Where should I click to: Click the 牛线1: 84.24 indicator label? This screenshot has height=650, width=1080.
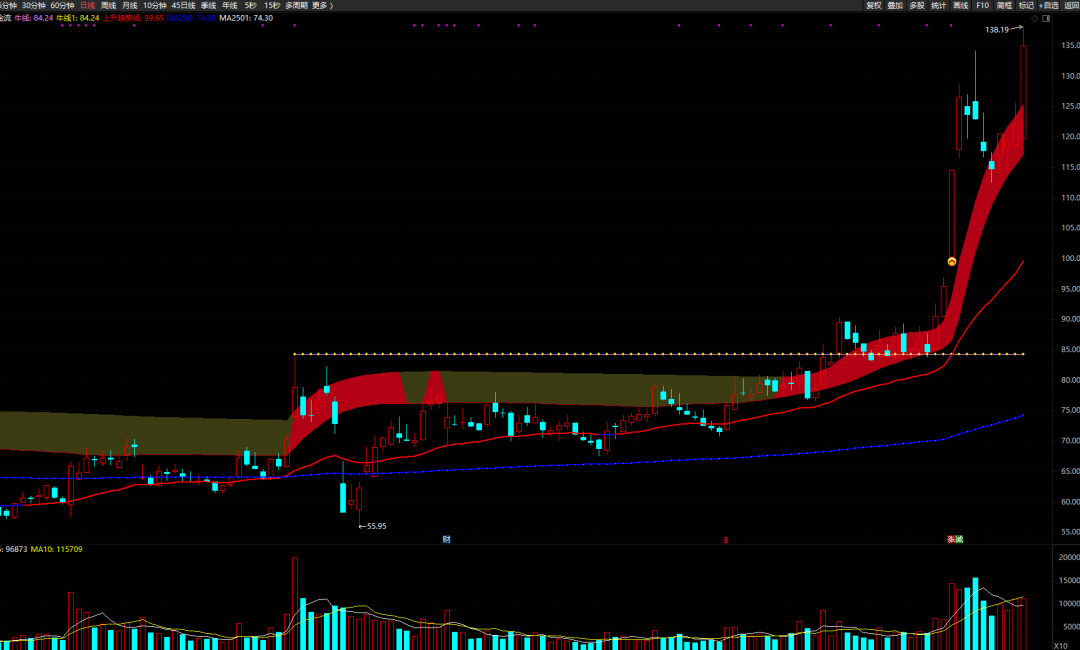coord(78,18)
